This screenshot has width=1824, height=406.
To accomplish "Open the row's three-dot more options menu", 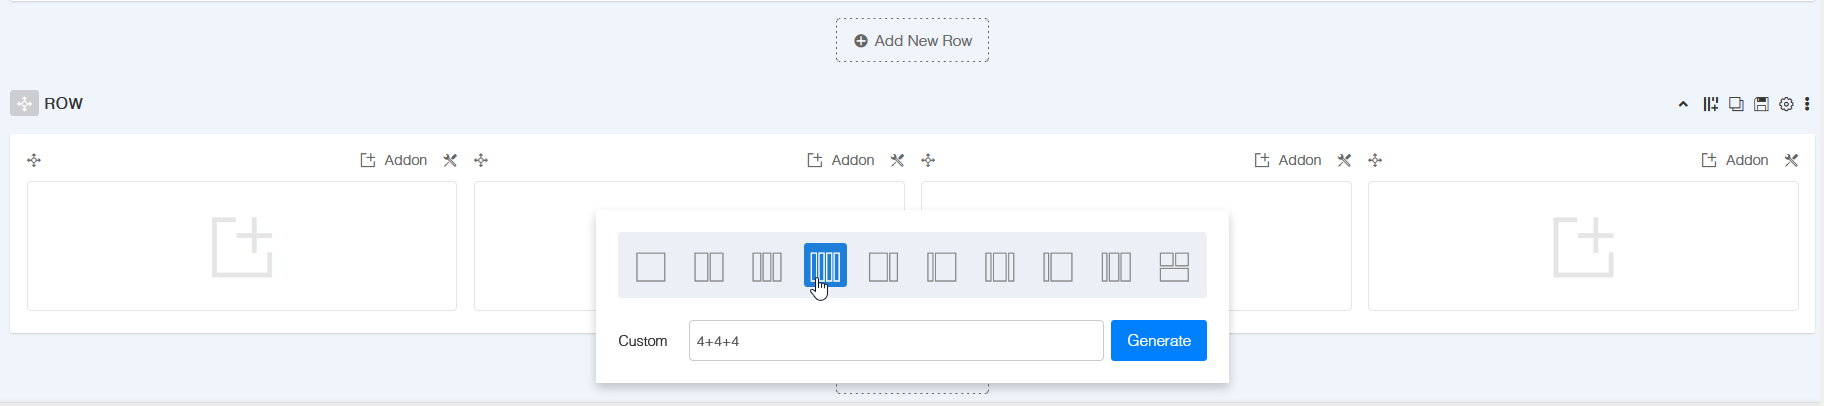I will pyautogui.click(x=1807, y=104).
